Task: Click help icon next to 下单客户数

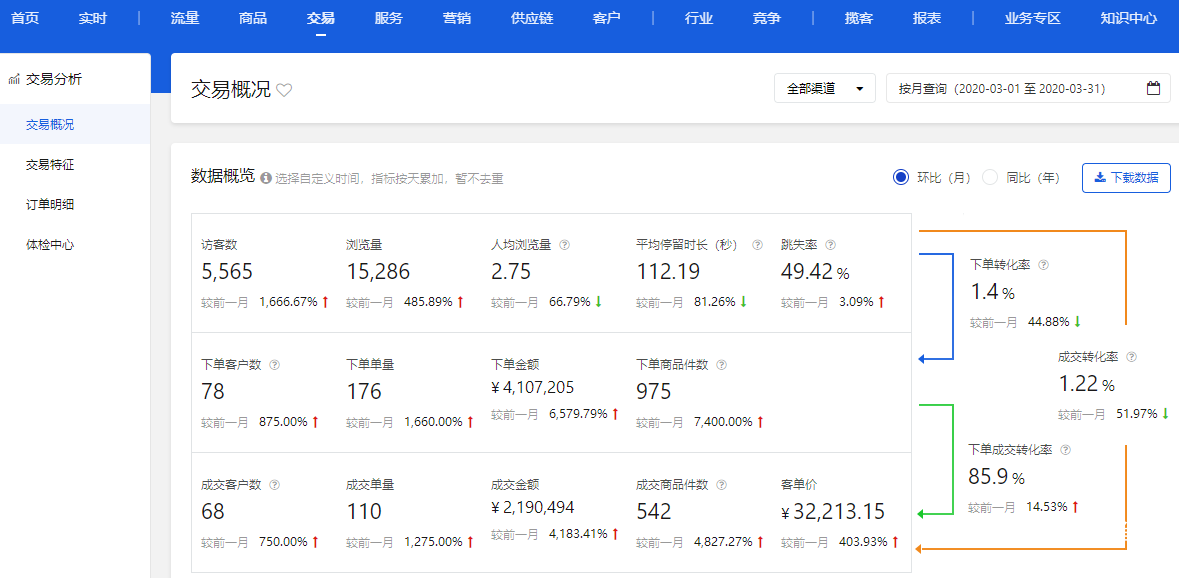Action: 274,365
